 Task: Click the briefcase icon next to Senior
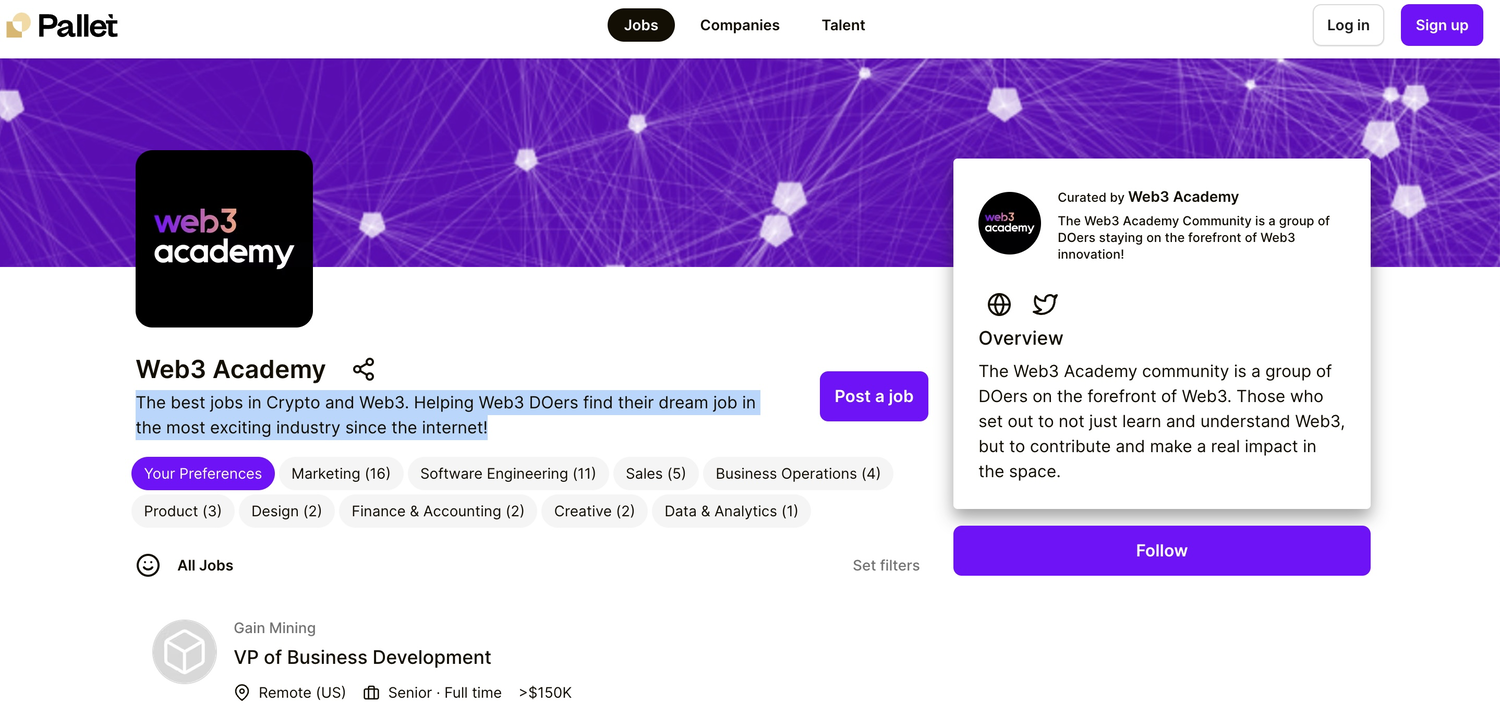pyautogui.click(x=371, y=693)
